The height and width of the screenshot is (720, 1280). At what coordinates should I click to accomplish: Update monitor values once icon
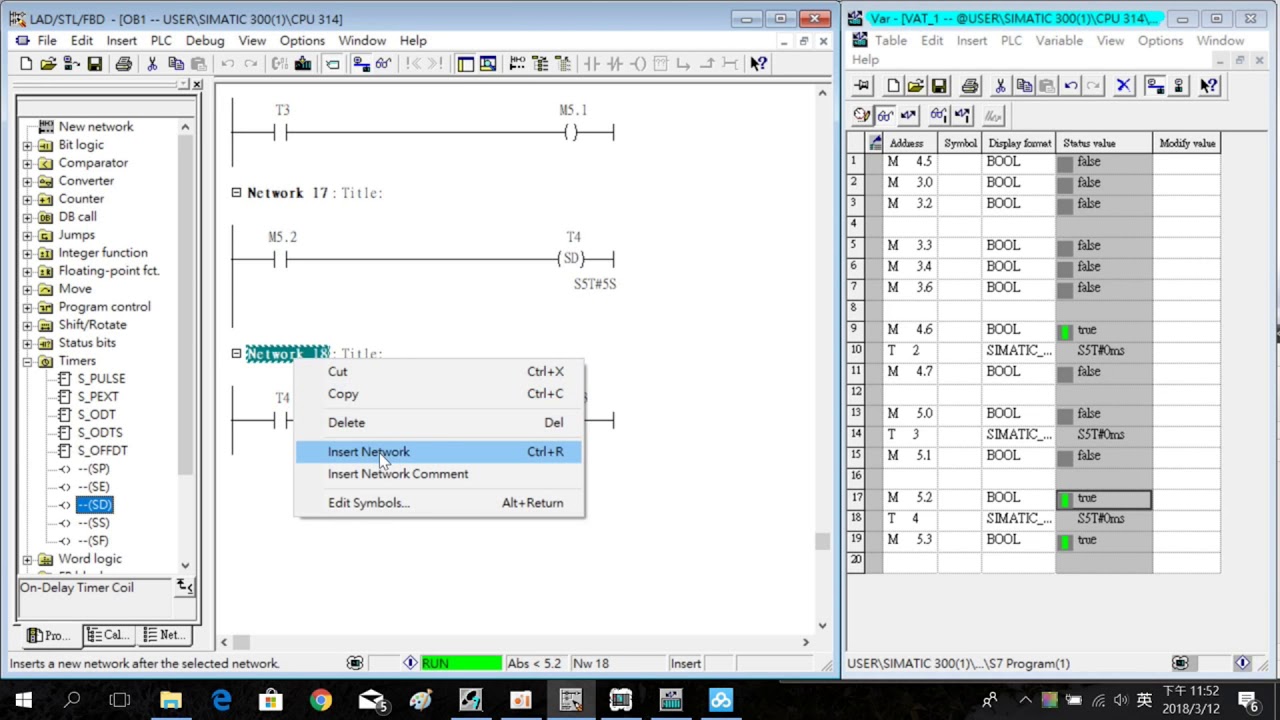click(938, 116)
